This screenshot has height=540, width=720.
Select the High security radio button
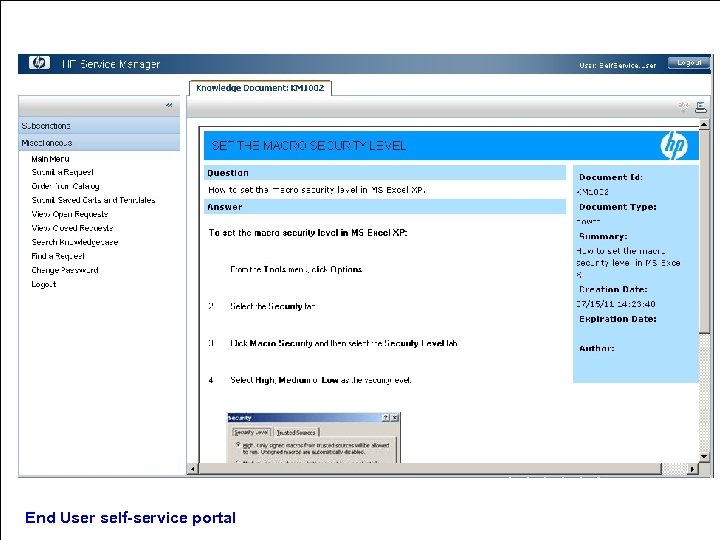point(238,444)
